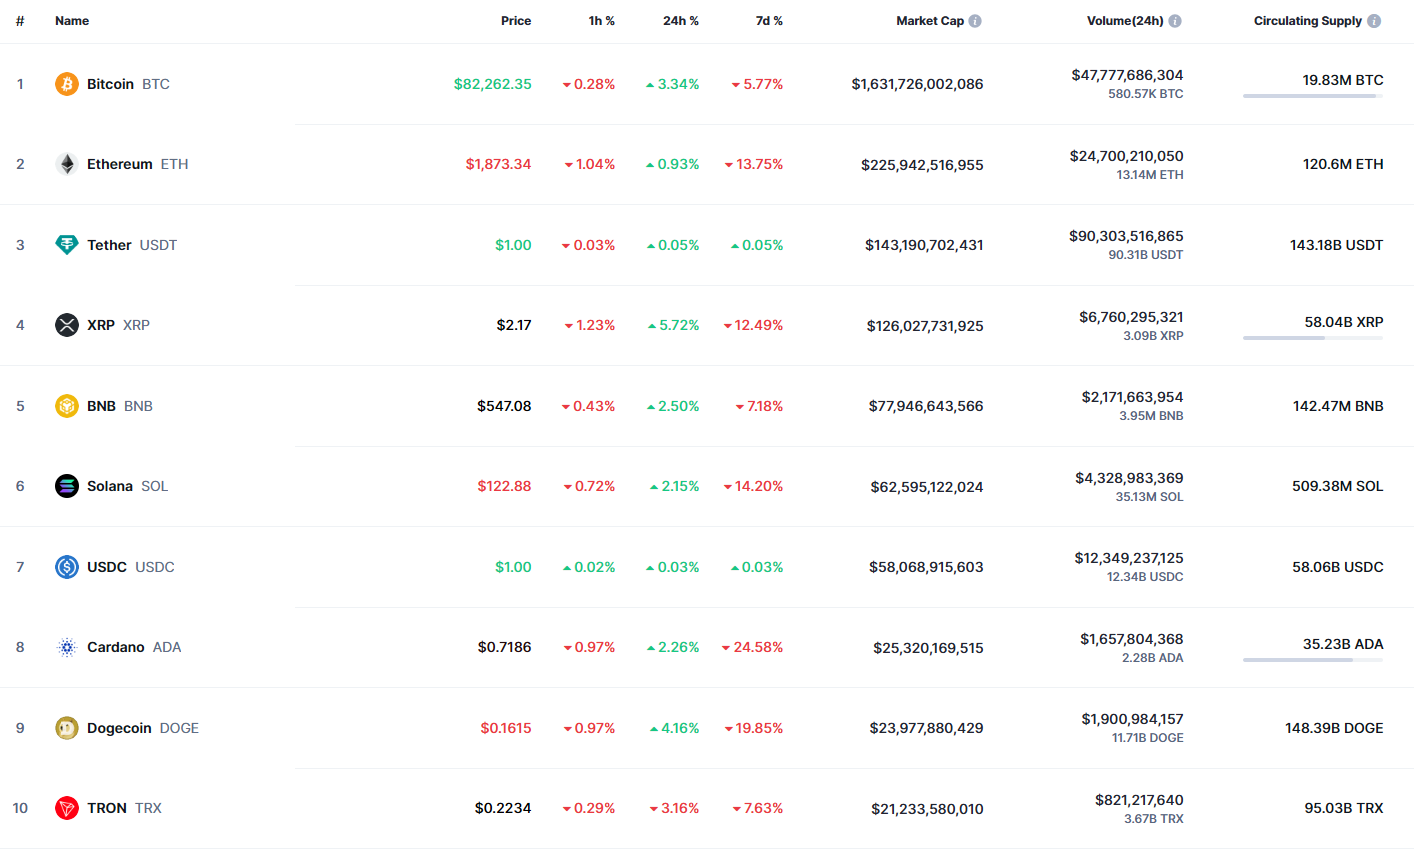This screenshot has height=850, width=1414.
Task: Click XRP 24h change 5.72%
Action: pyautogui.click(x=673, y=325)
